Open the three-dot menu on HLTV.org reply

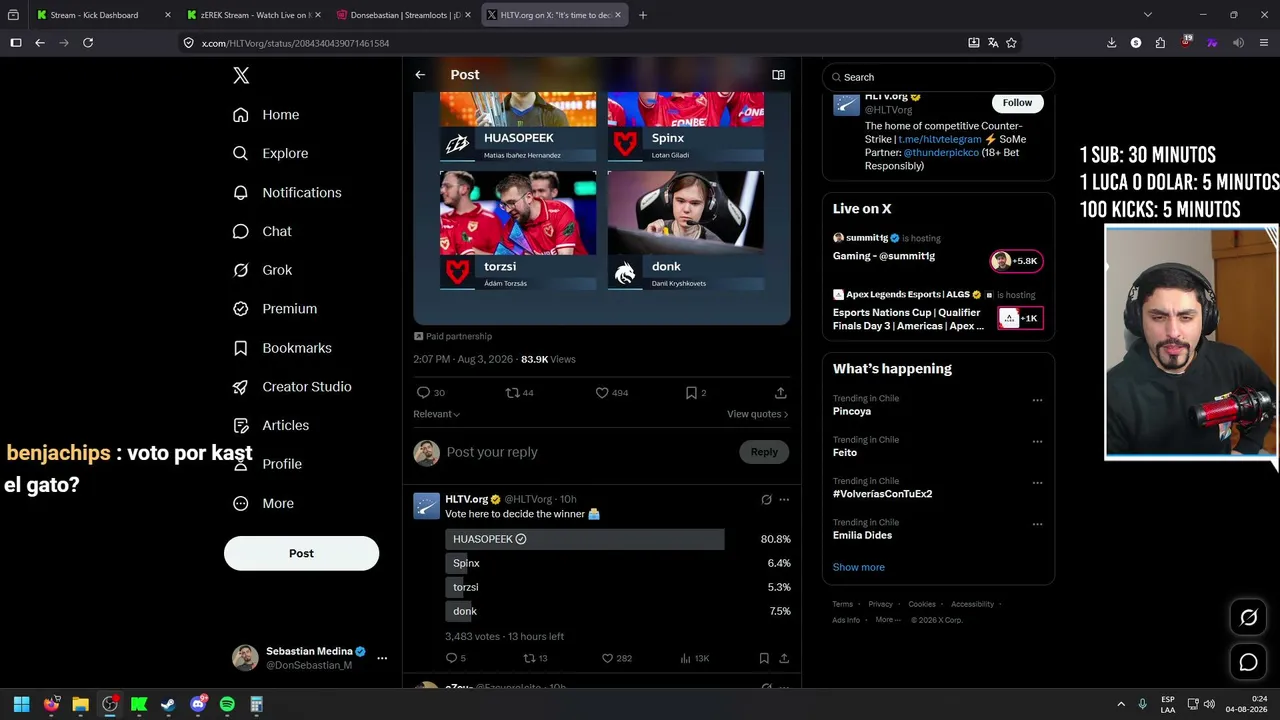point(784,499)
